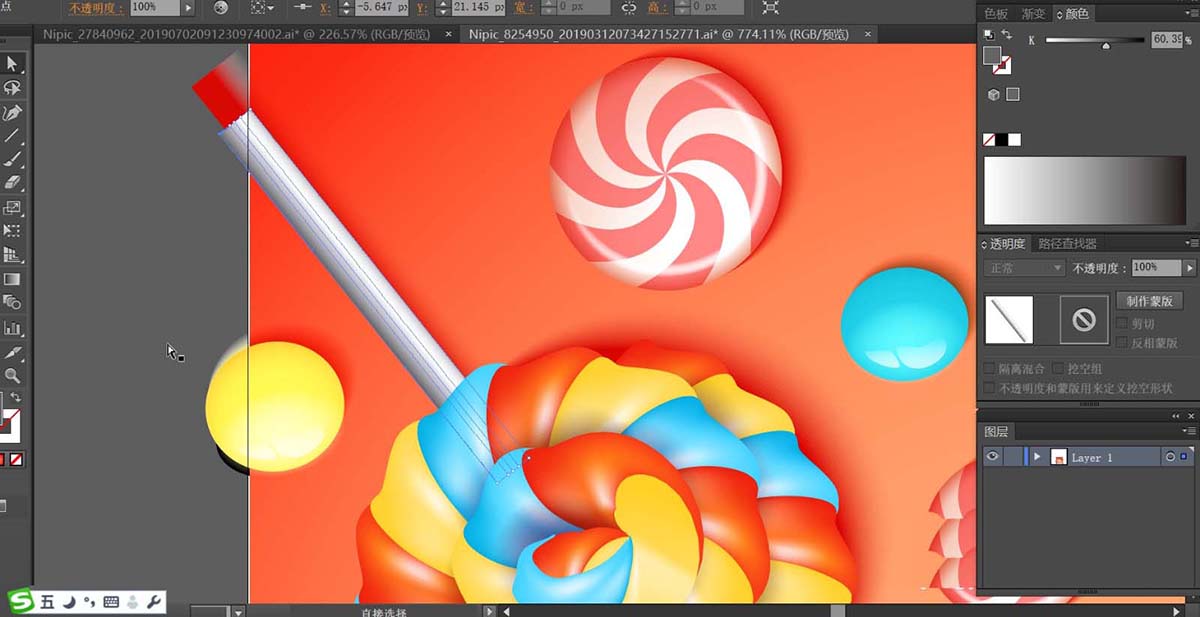Screen dimensions: 1200x617
Task: Toggle Layer 1 lock column
Action: 1013,457
